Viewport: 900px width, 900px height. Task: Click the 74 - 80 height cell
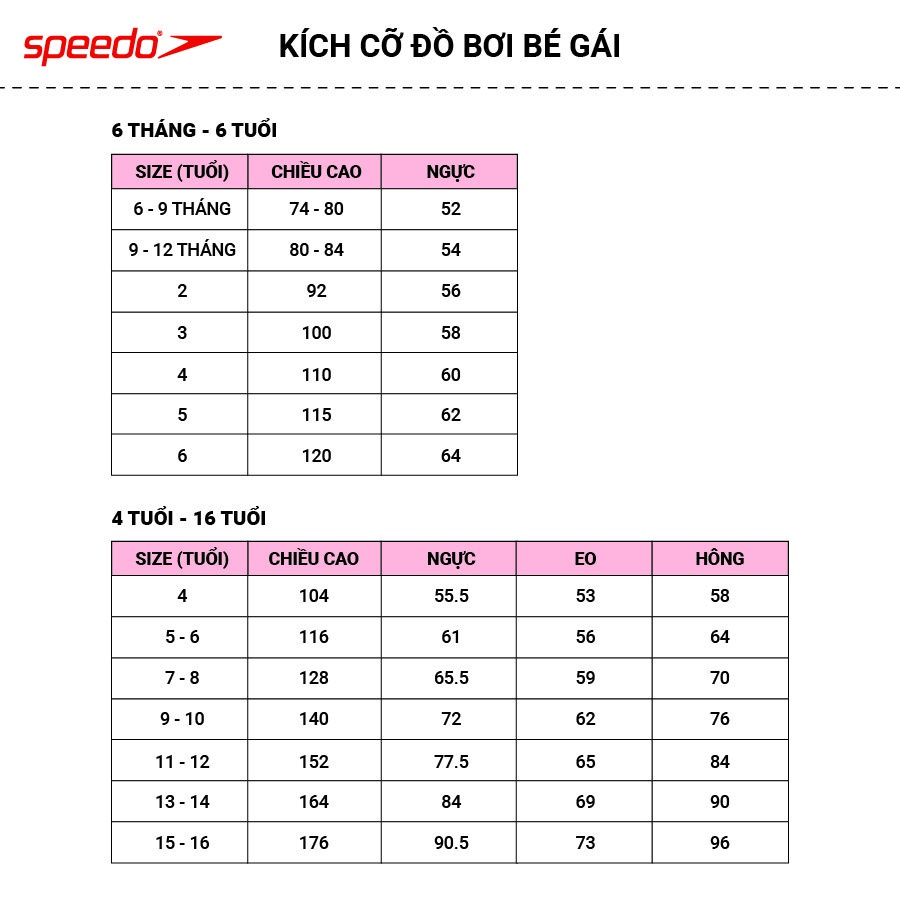tap(315, 209)
